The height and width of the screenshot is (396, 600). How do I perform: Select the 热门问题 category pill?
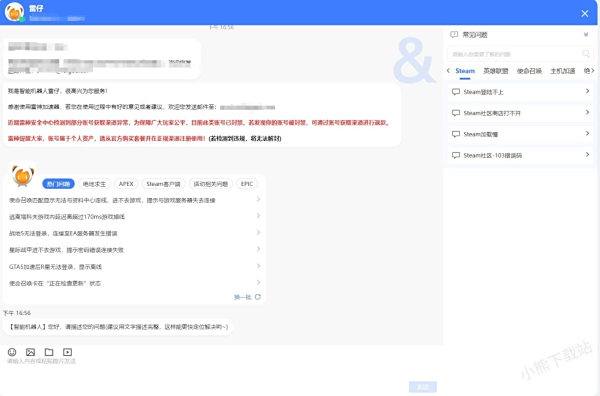(58, 184)
